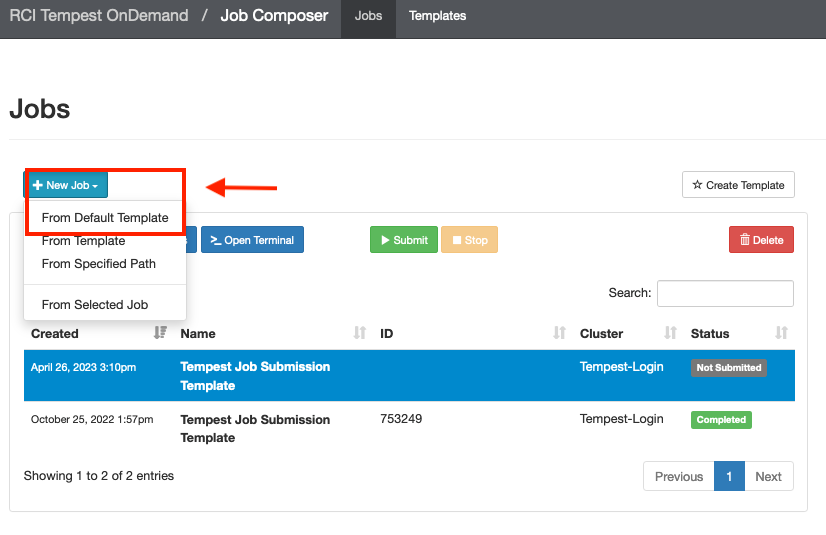This screenshot has width=826, height=535.
Task: Click job ID 753249
Action: pyautogui.click(x=401, y=419)
